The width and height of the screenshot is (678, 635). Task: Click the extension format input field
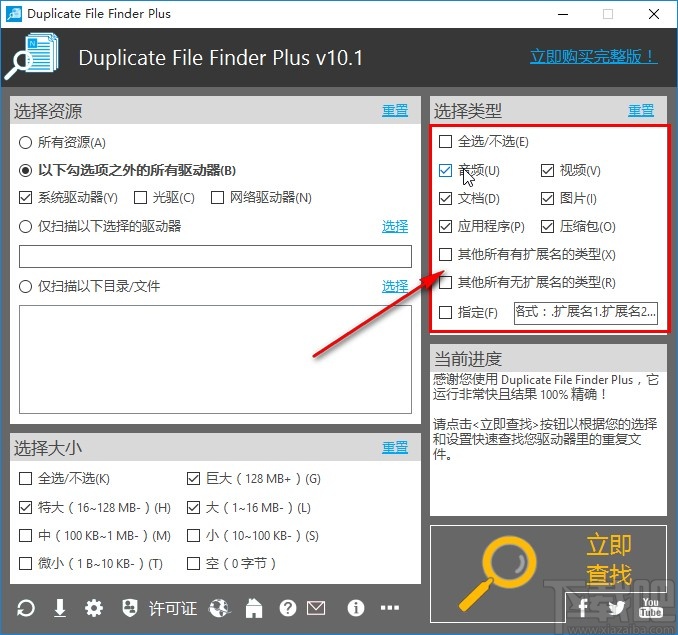[x=586, y=313]
